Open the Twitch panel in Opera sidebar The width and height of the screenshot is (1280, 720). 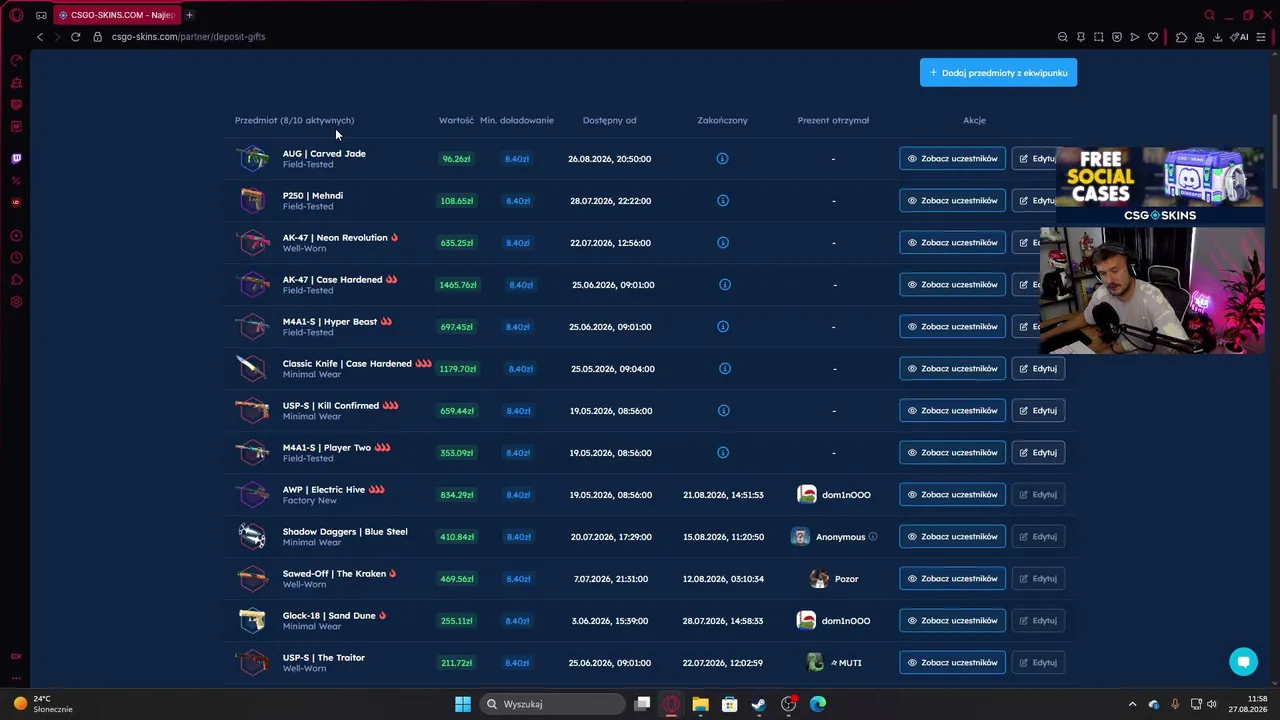[x=16, y=158]
